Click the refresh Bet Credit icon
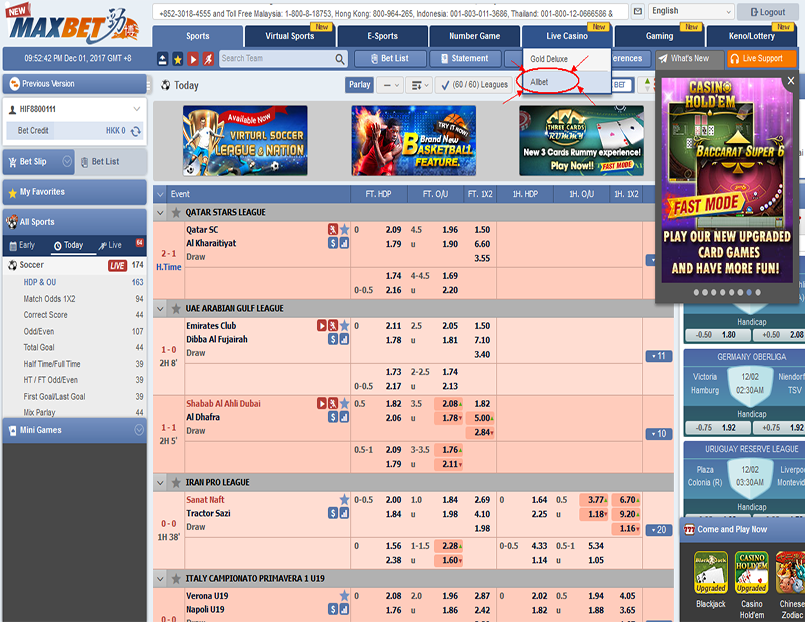This screenshot has height=622, width=805. coord(136,131)
